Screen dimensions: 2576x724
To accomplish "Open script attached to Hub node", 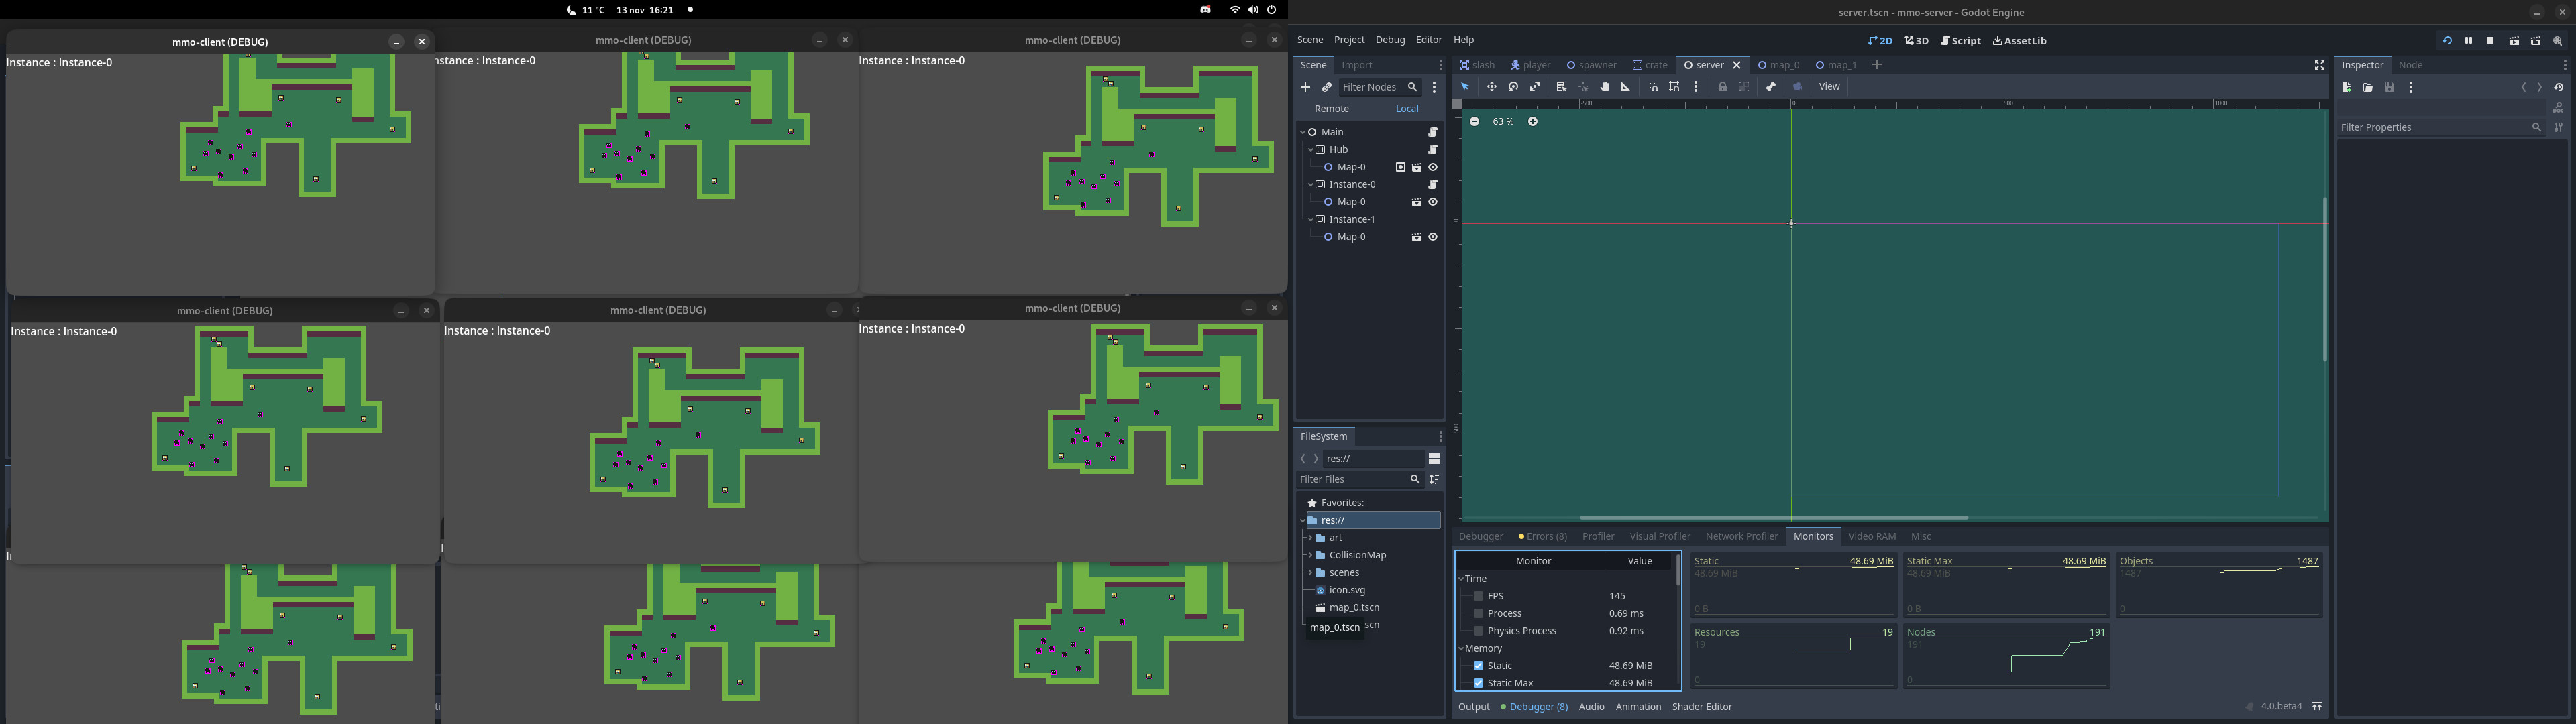I will point(1433,150).
